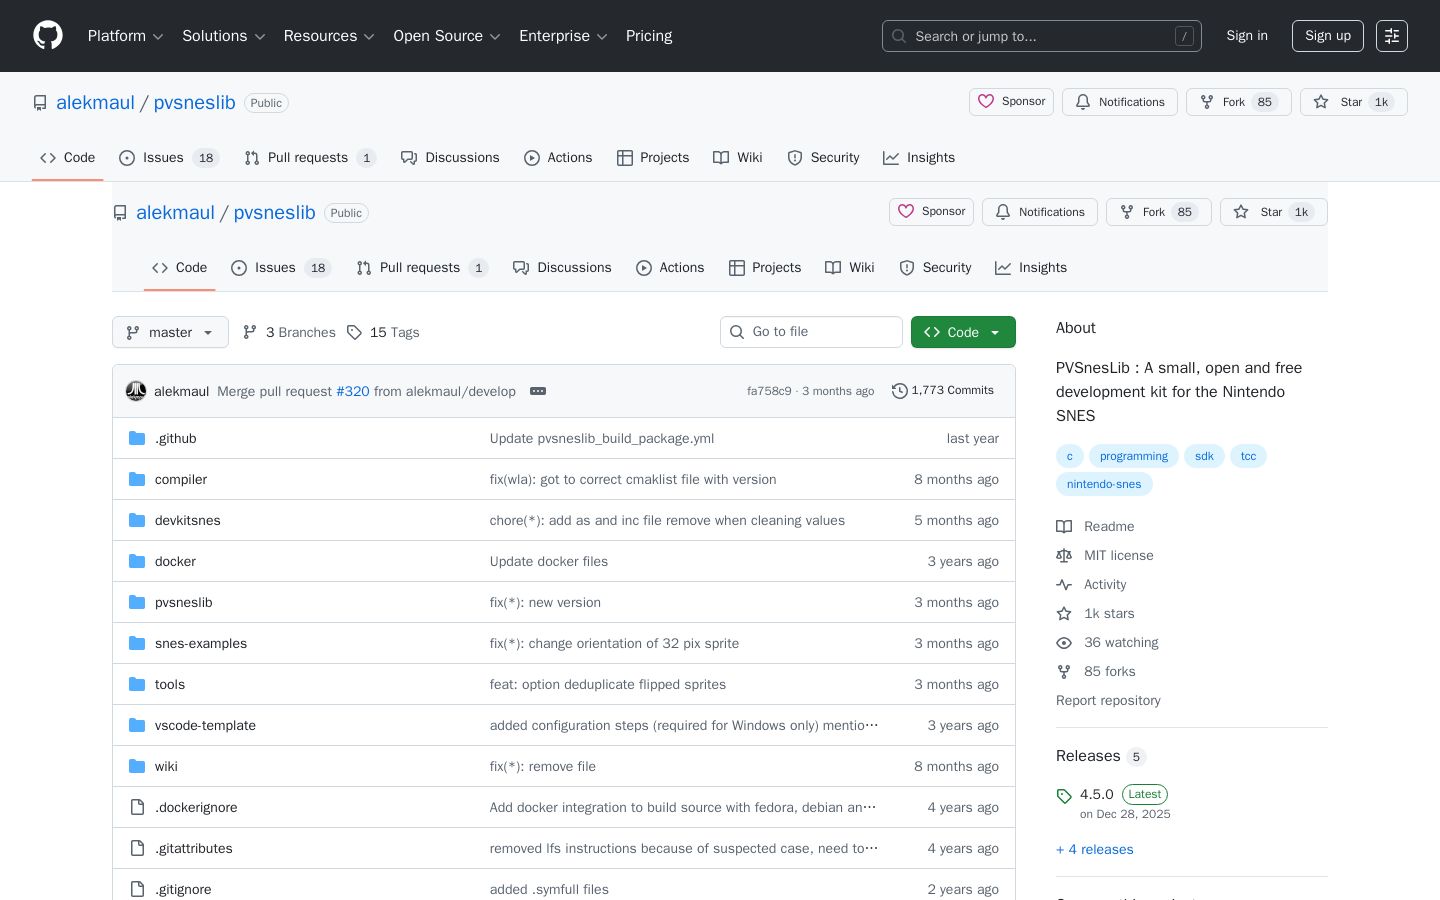This screenshot has width=1440, height=900.
Task: Click the pulse icon beside Activity
Action: 1064,585
